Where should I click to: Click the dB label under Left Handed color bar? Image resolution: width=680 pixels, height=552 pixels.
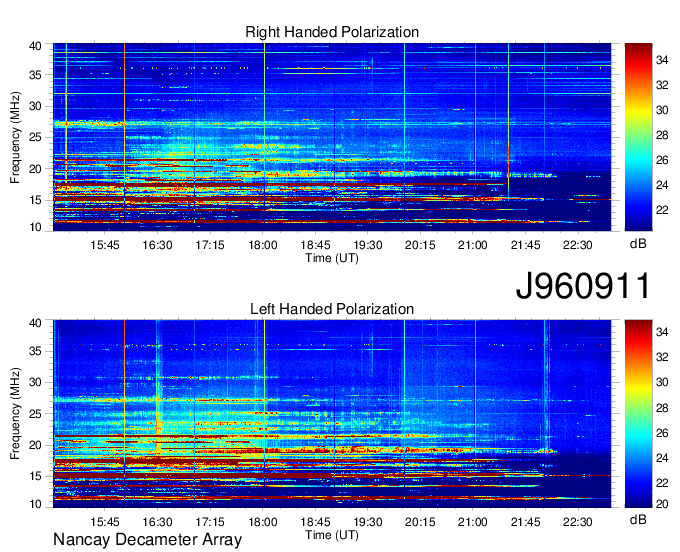pos(638,519)
